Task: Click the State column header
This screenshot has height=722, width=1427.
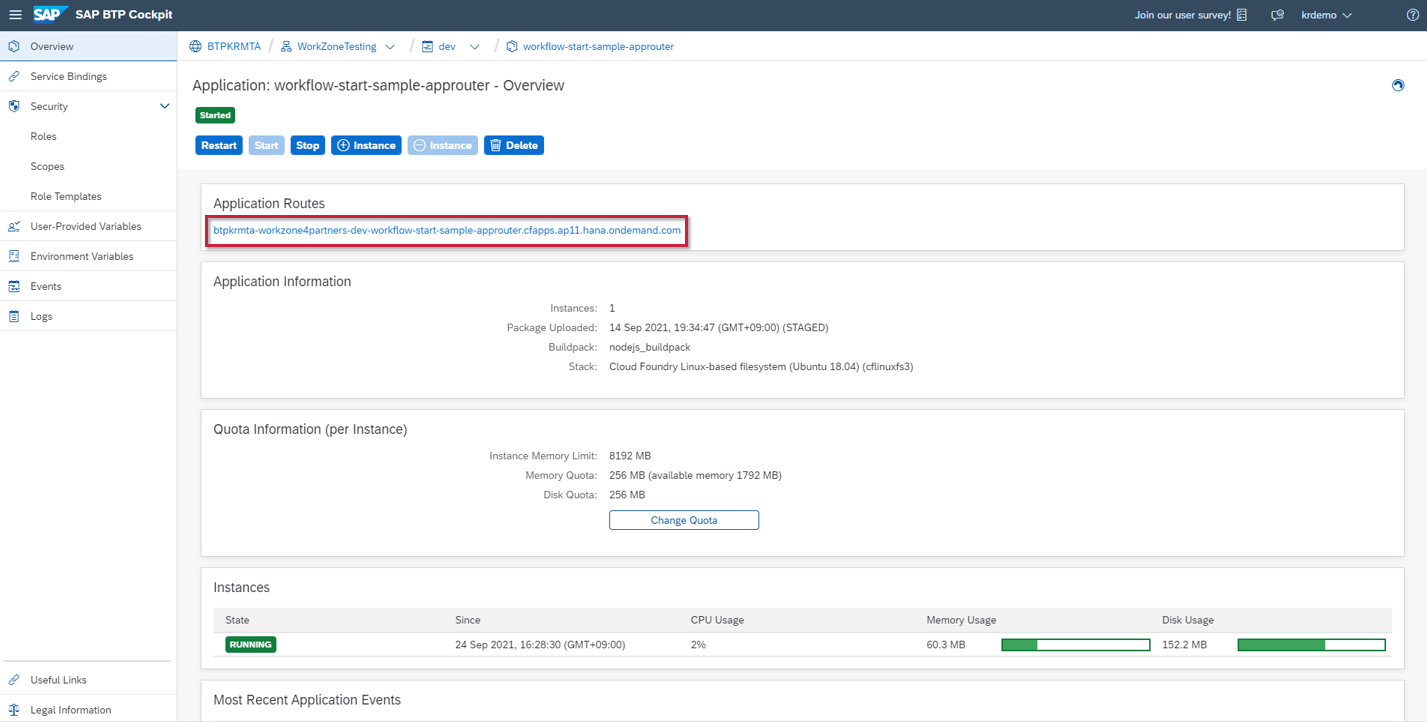Action: tap(237, 620)
